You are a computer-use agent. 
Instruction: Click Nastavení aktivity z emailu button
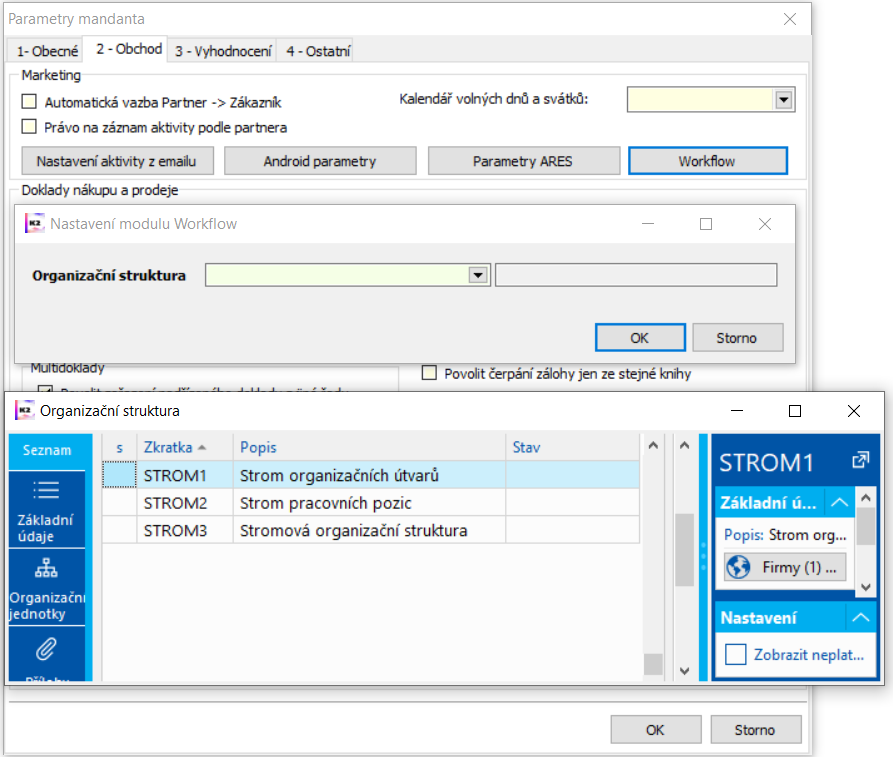(x=117, y=161)
